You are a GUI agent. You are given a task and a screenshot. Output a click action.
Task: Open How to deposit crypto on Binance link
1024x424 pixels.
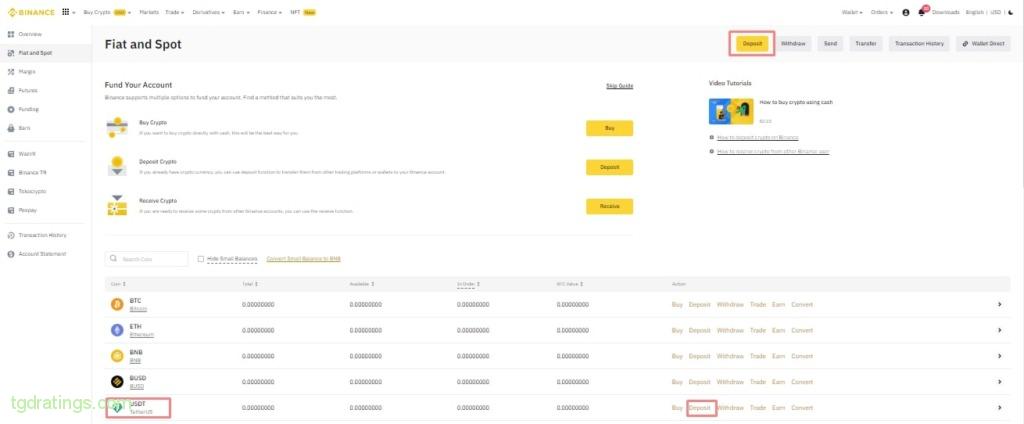[x=758, y=138]
